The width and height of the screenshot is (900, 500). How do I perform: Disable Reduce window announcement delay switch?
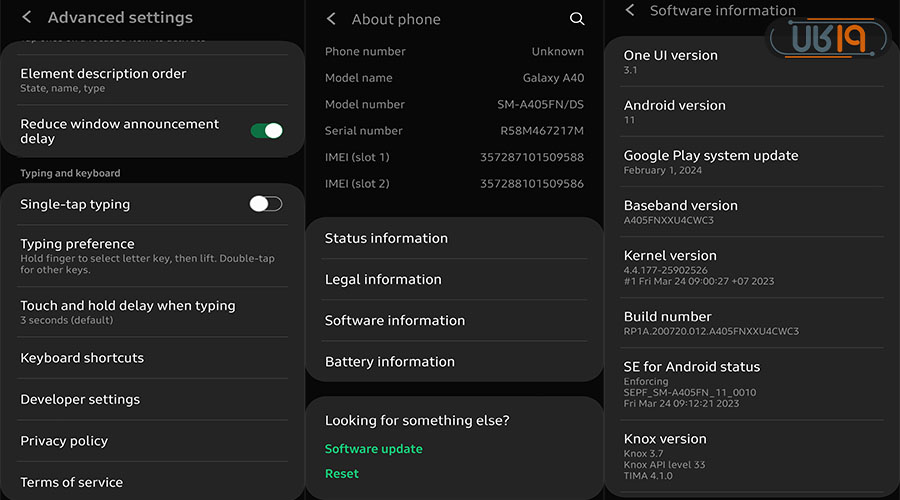click(266, 131)
